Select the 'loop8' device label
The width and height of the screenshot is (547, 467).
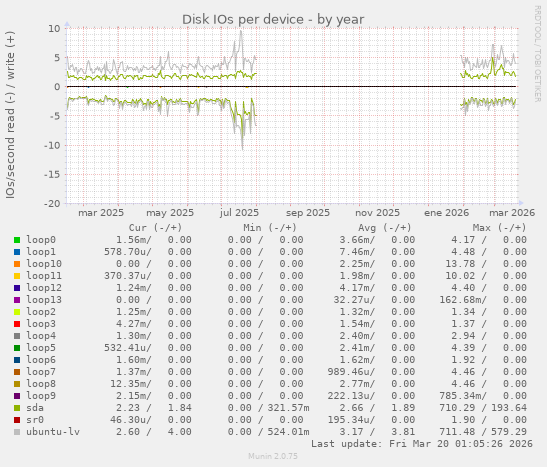click(41, 384)
